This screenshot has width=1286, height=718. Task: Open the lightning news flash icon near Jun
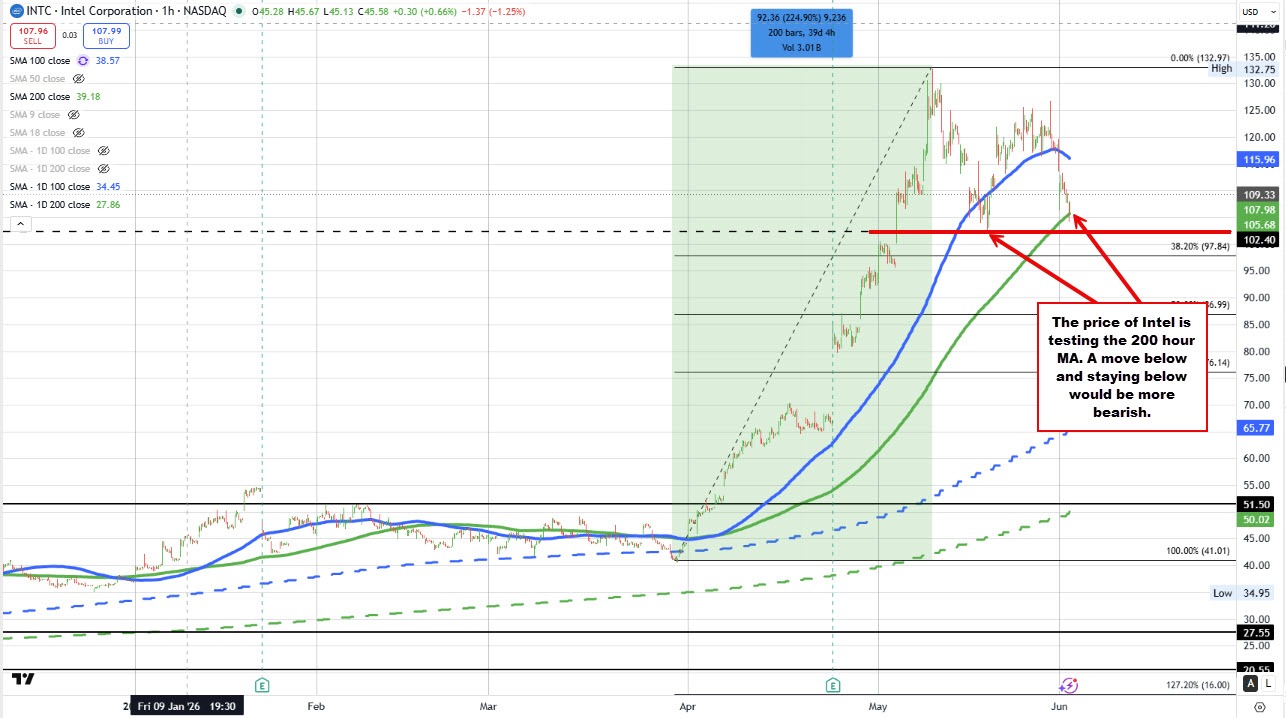pos(1068,685)
